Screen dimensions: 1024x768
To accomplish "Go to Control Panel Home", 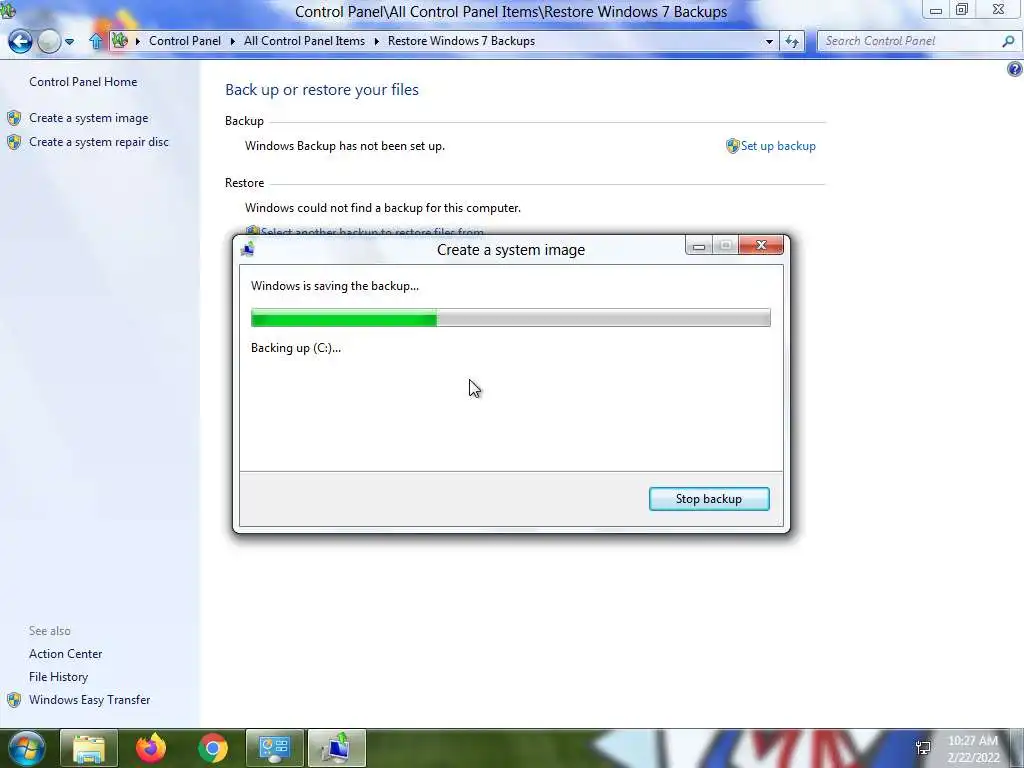I will 83,82.
